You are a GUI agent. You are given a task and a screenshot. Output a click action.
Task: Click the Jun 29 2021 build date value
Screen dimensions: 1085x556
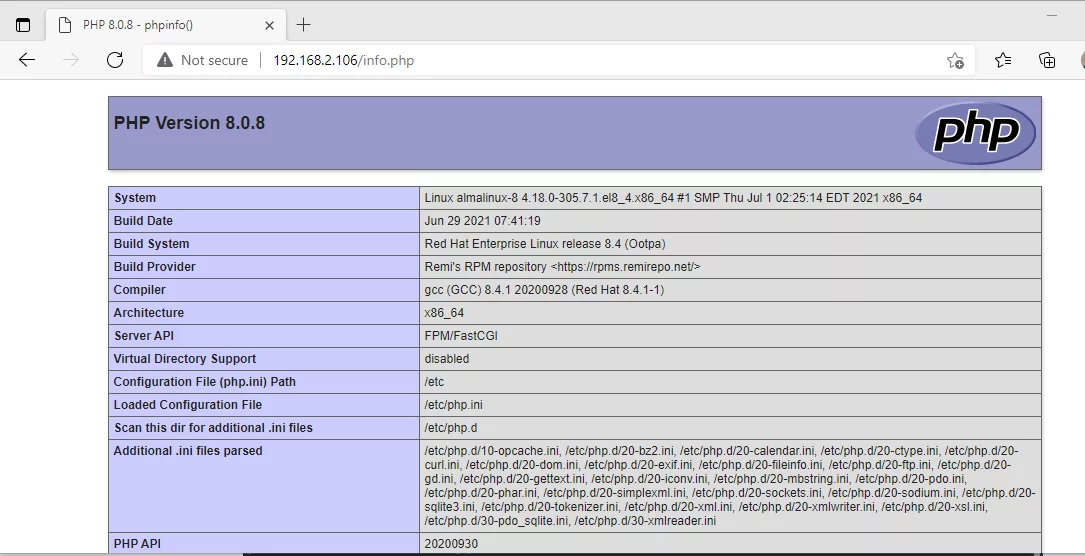(x=482, y=221)
